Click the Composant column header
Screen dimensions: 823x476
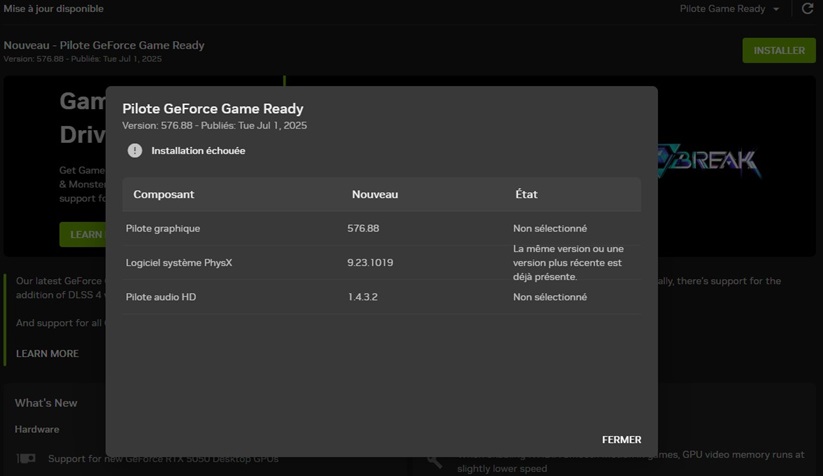[x=164, y=194]
